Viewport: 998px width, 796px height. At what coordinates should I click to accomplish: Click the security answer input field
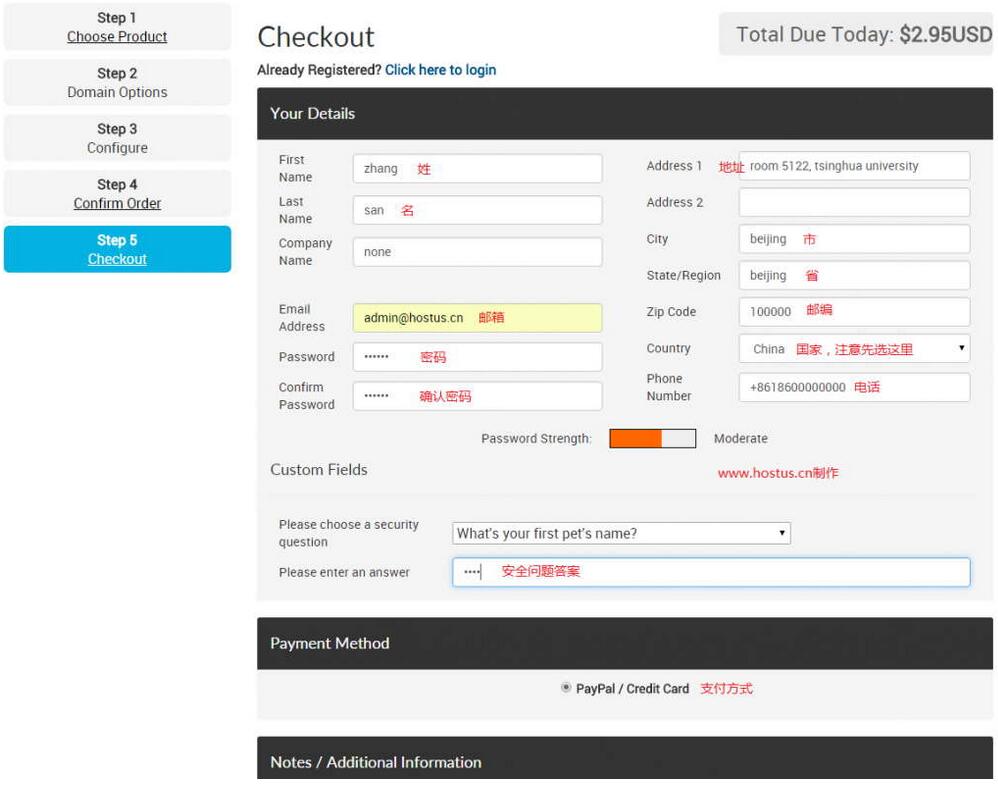(x=710, y=572)
